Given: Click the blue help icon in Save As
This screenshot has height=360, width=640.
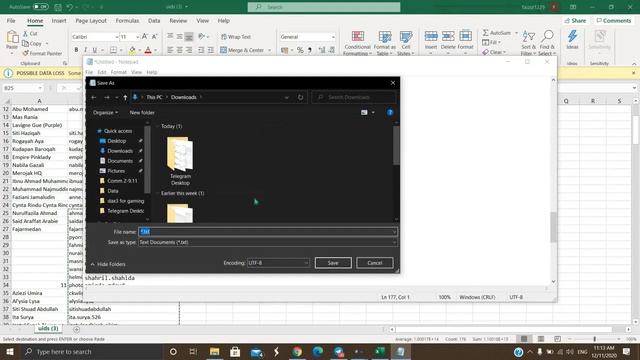Looking at the screenshot, I should pos(390,112).
